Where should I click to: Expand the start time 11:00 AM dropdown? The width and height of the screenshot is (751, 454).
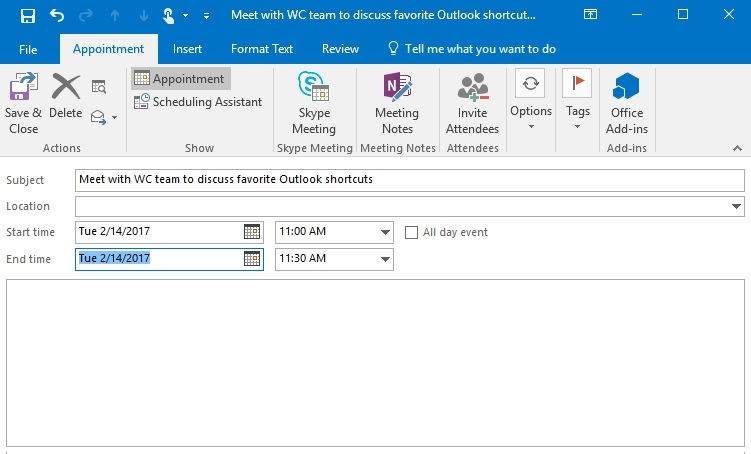[385, 232]
